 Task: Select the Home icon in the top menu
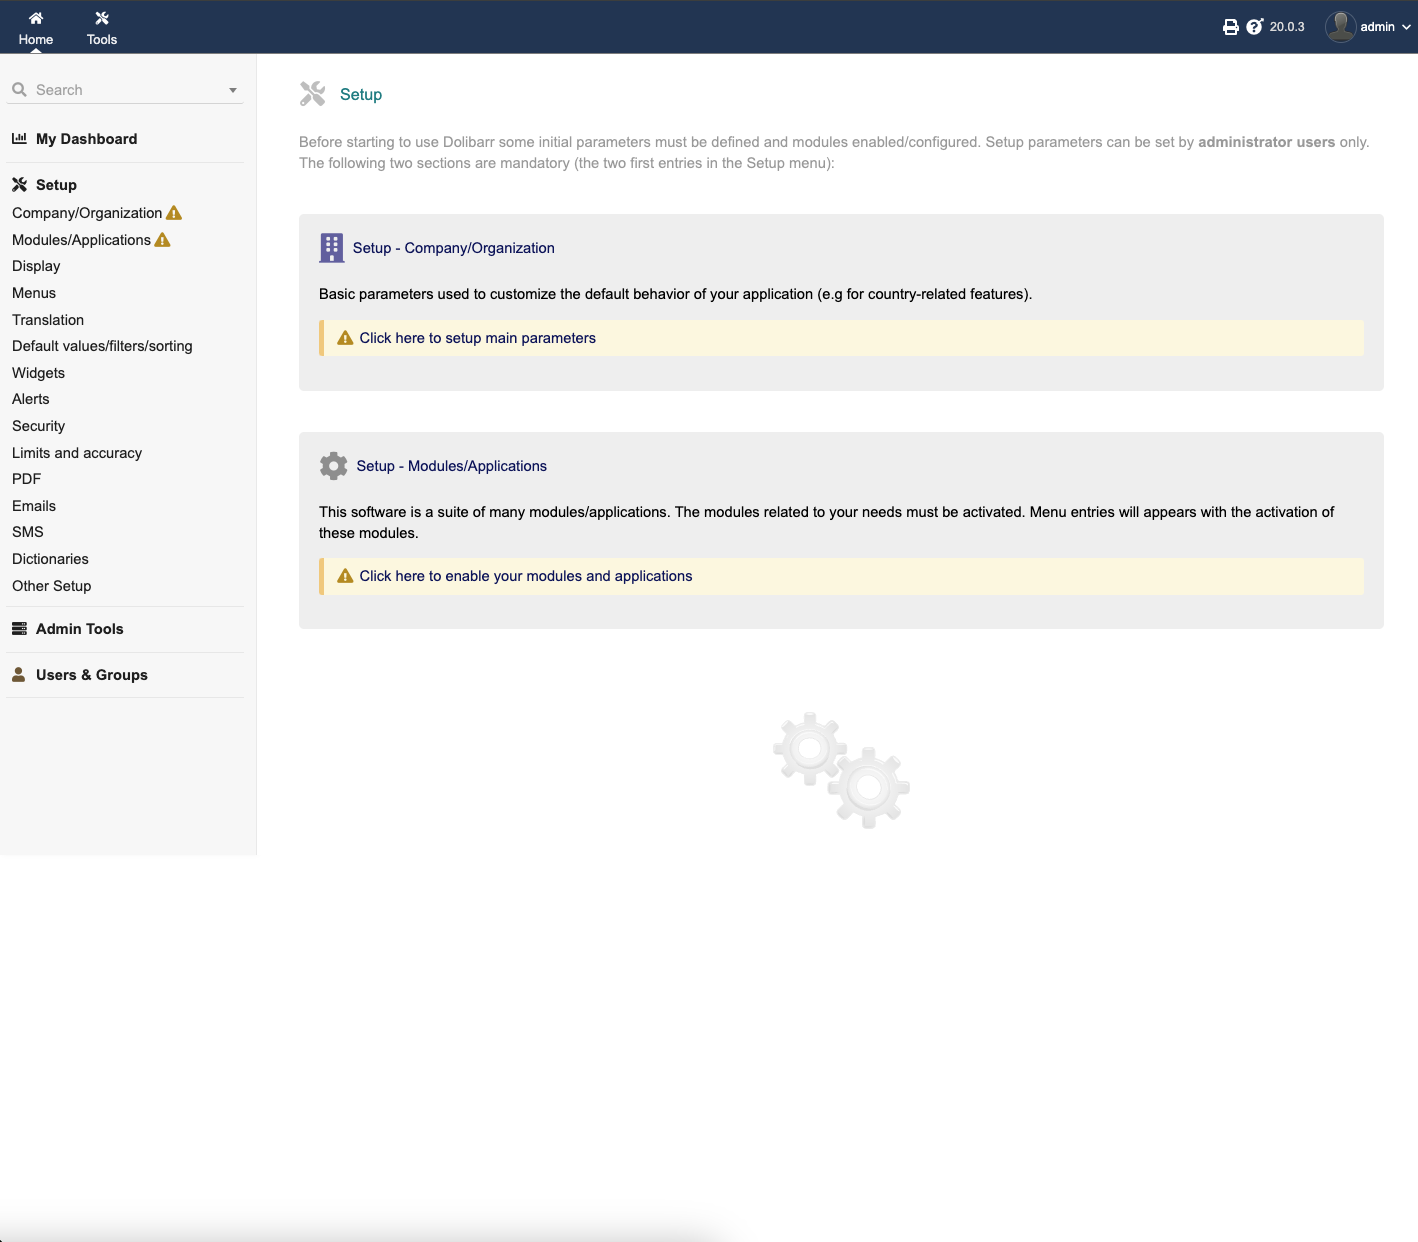click(36, 17)
